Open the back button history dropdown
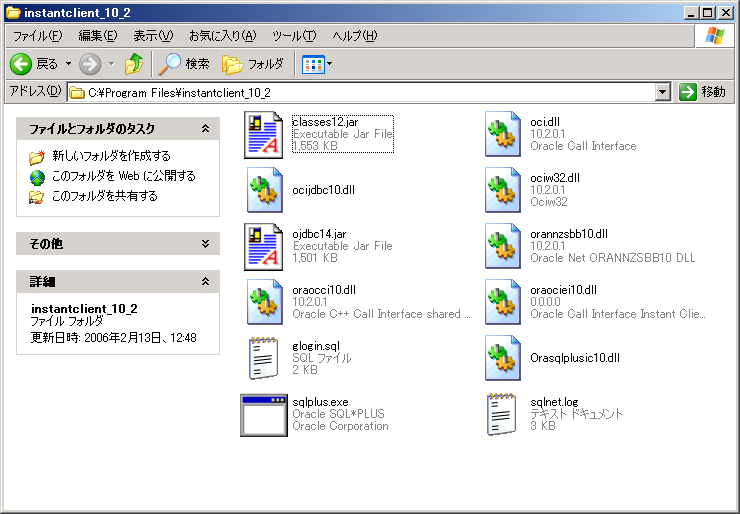Screen dimensions: 740x514 [x=68, y=64]
